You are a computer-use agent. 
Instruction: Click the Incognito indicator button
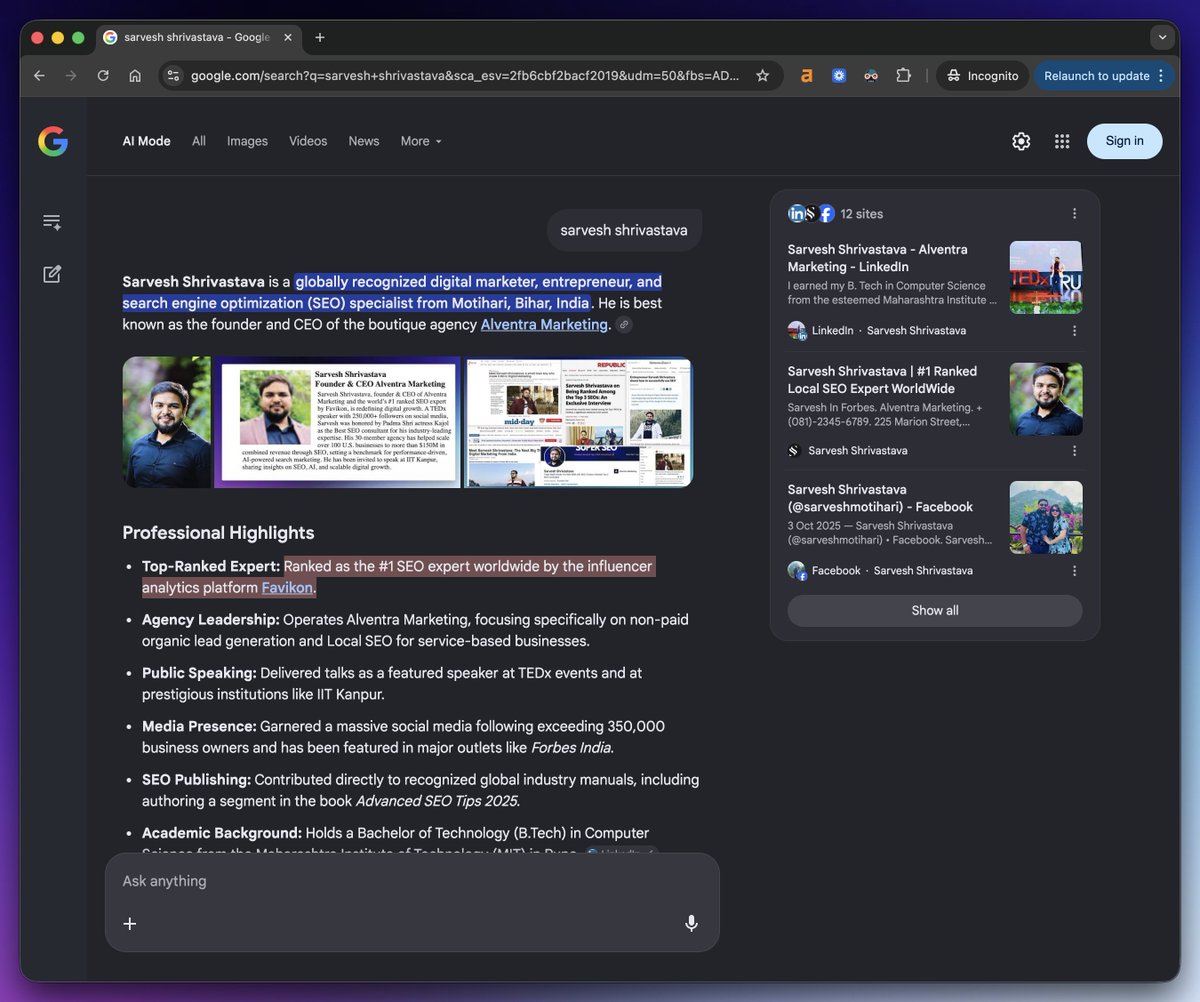[982, 76]
